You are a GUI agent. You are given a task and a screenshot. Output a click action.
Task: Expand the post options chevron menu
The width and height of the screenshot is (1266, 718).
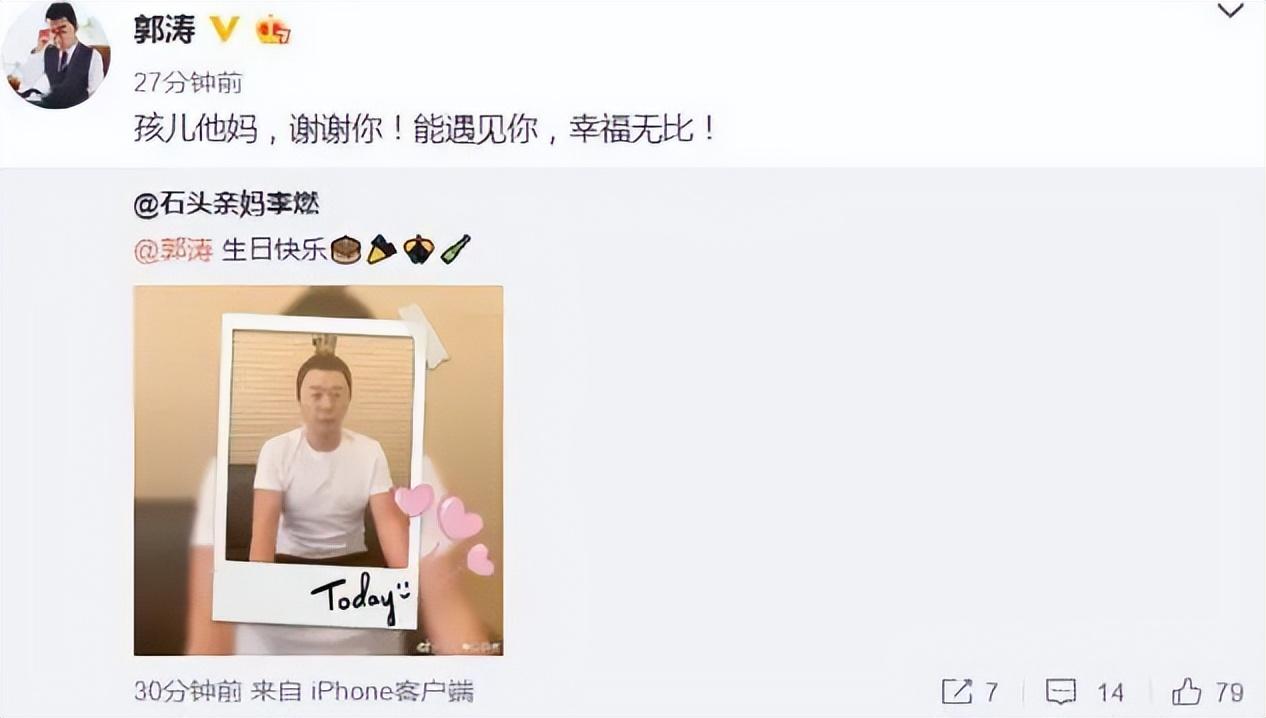(x=1230, y=12)
